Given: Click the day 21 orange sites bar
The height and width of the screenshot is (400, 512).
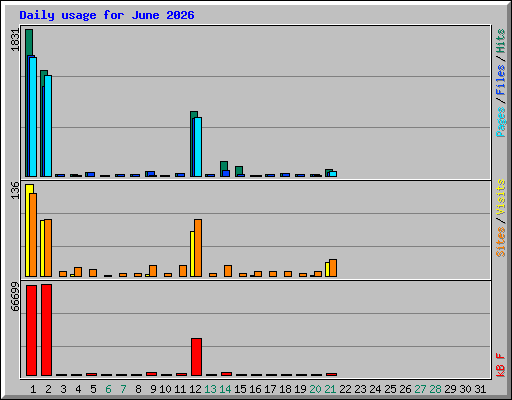Looking at the screenshot, I should (333, 268).
